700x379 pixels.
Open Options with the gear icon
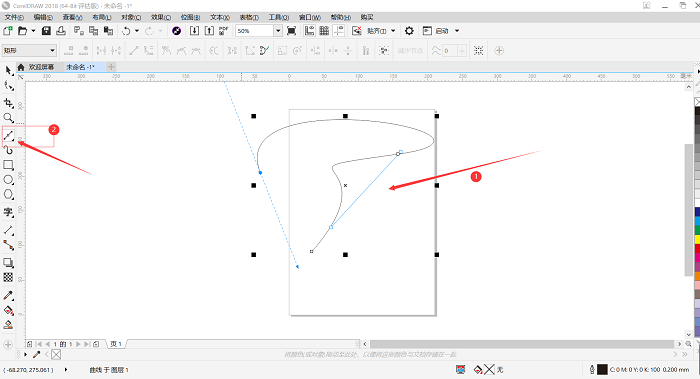pyautogui.click(x=409, y=31)
